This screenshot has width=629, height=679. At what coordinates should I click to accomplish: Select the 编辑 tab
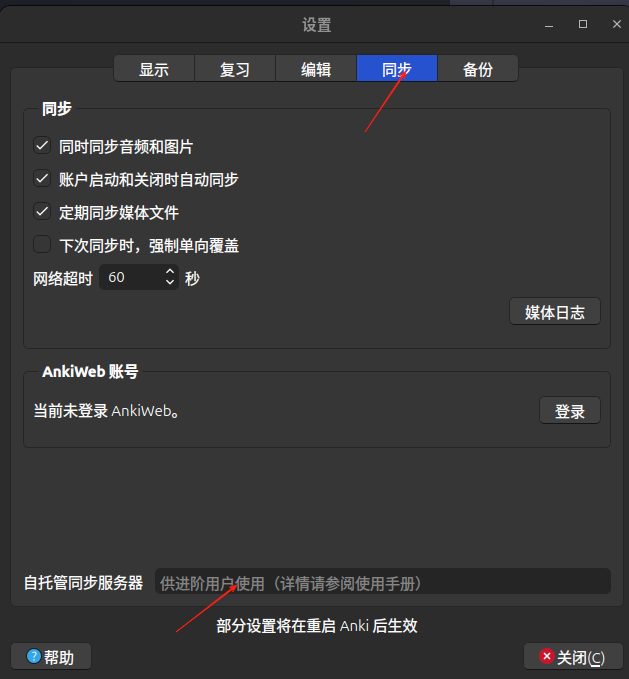click(x=316, y=68)
